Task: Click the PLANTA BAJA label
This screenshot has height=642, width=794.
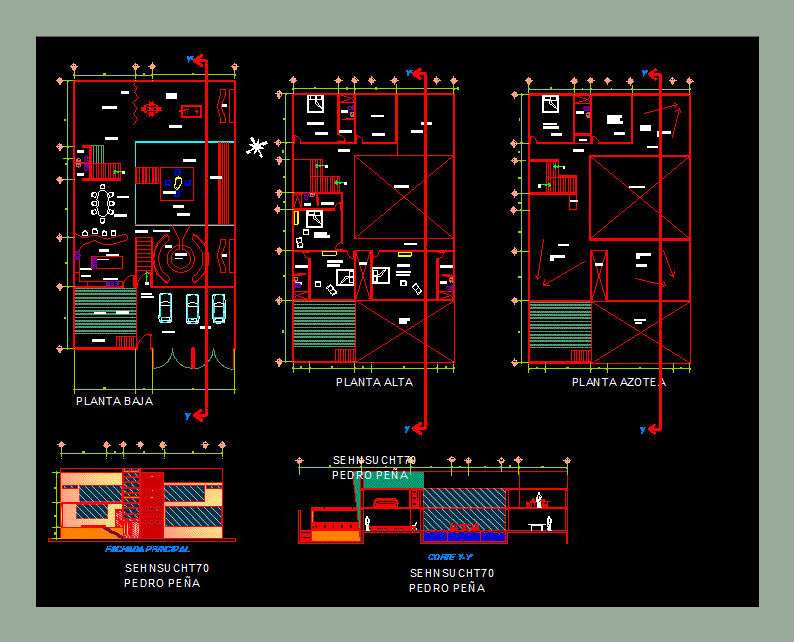Action: 114,401
